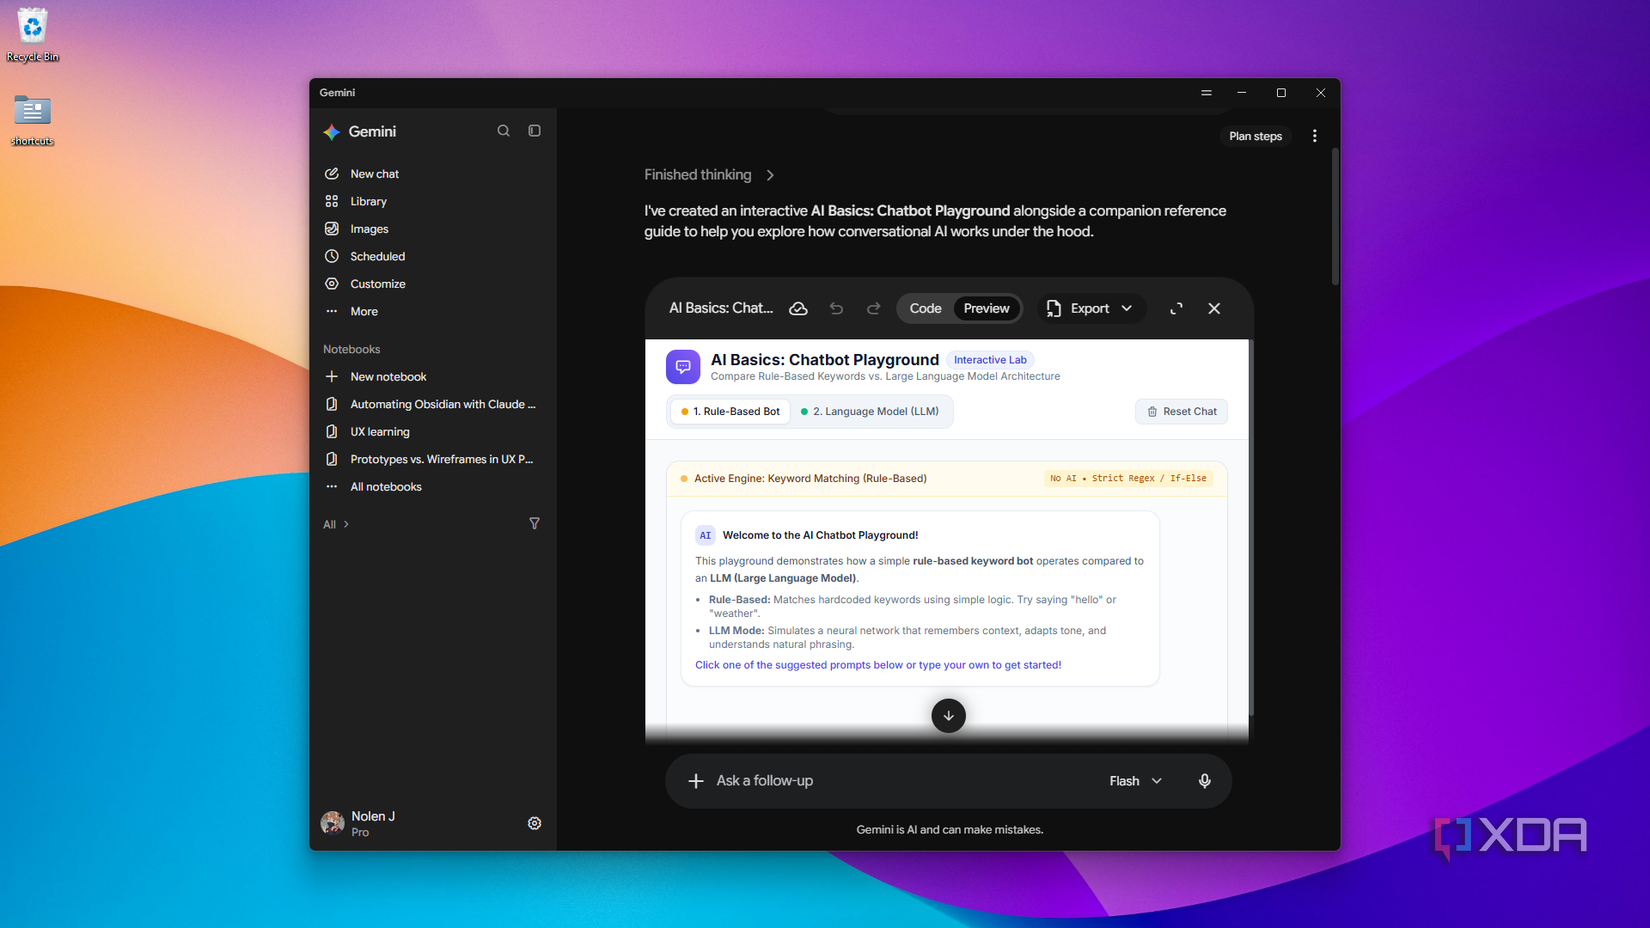Screen dimensions: 1650x928
Task: Activate the microphone voice input
Action: [1205, 781]
